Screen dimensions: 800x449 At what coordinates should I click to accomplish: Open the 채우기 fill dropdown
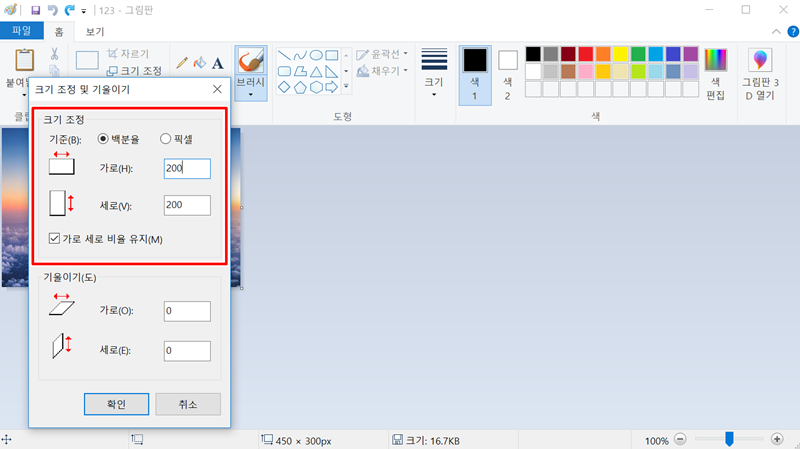tap(382, 71)
